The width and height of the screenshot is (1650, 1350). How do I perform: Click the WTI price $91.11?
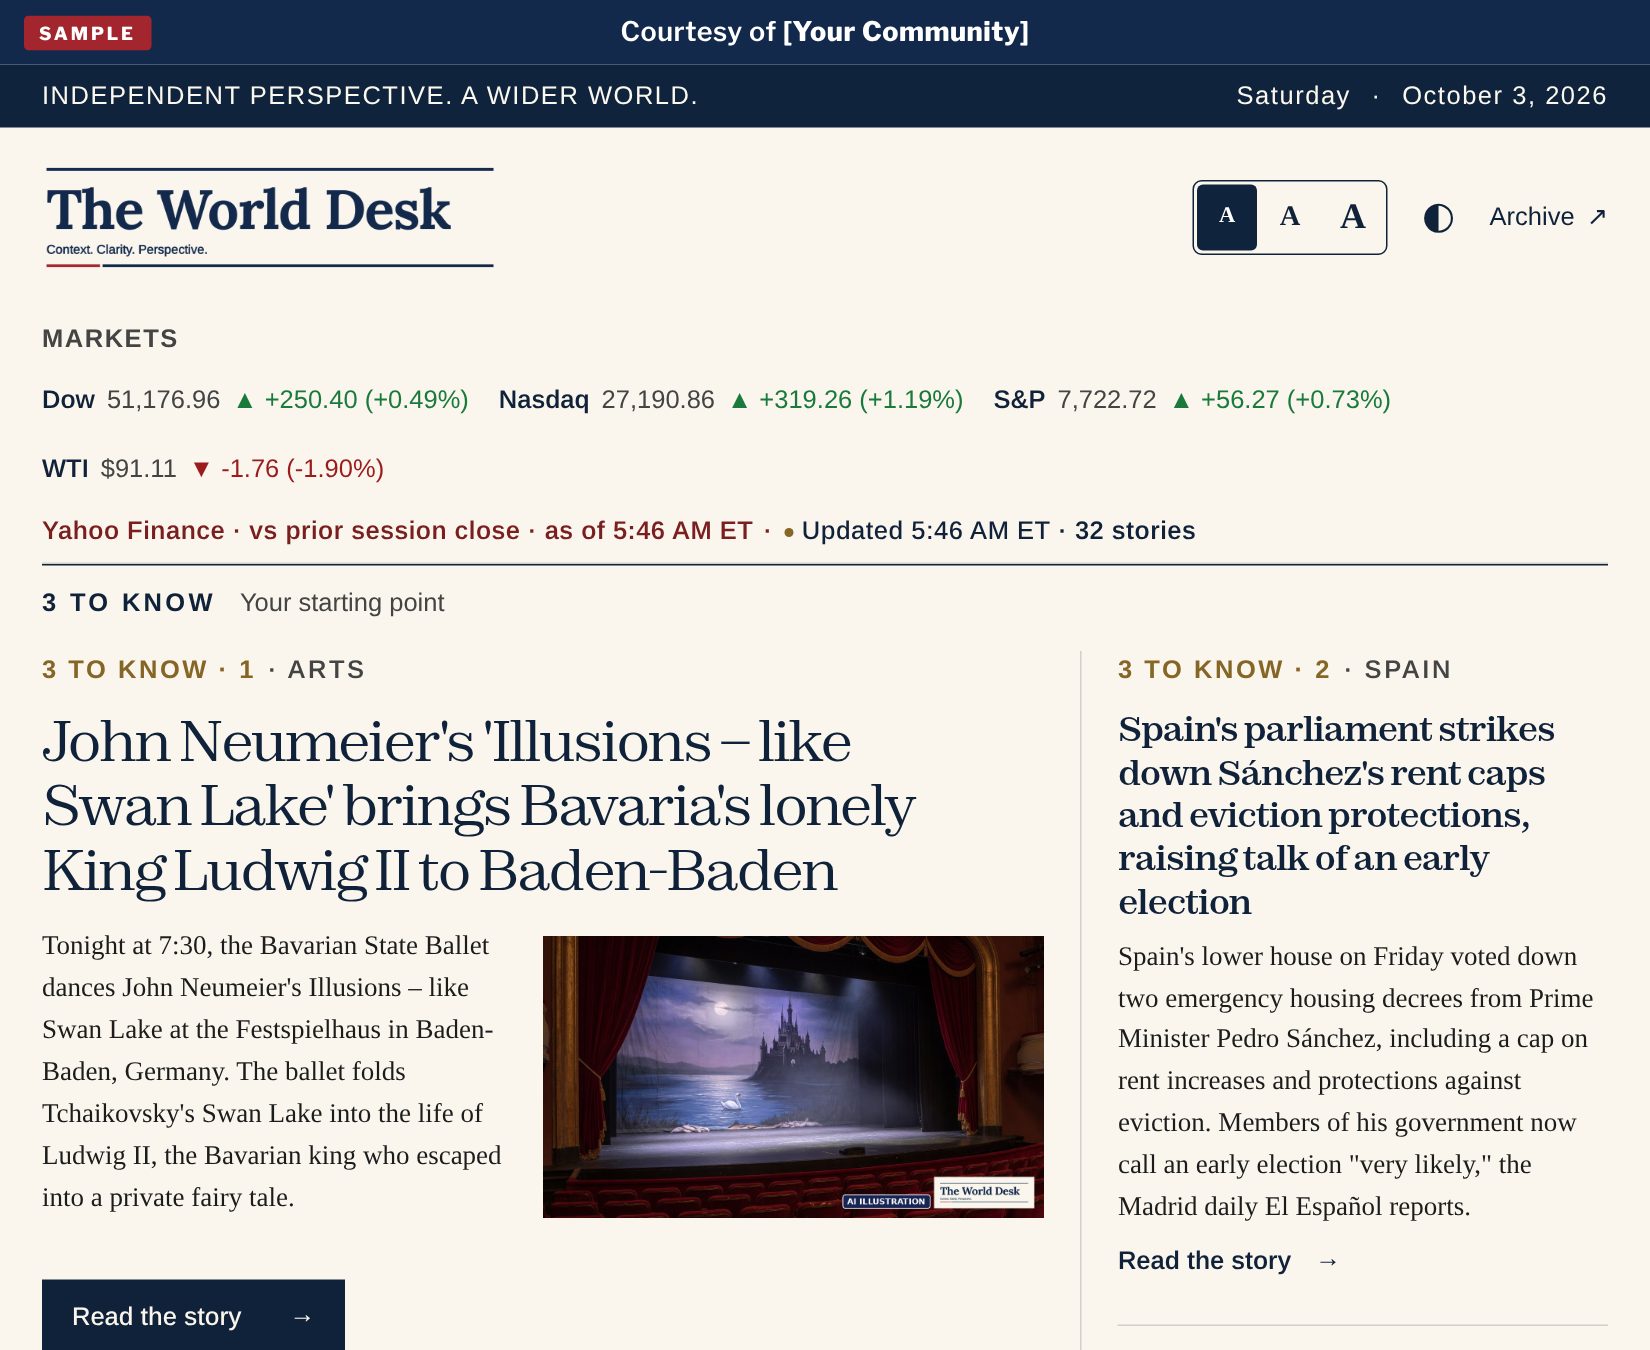point(138,469)
